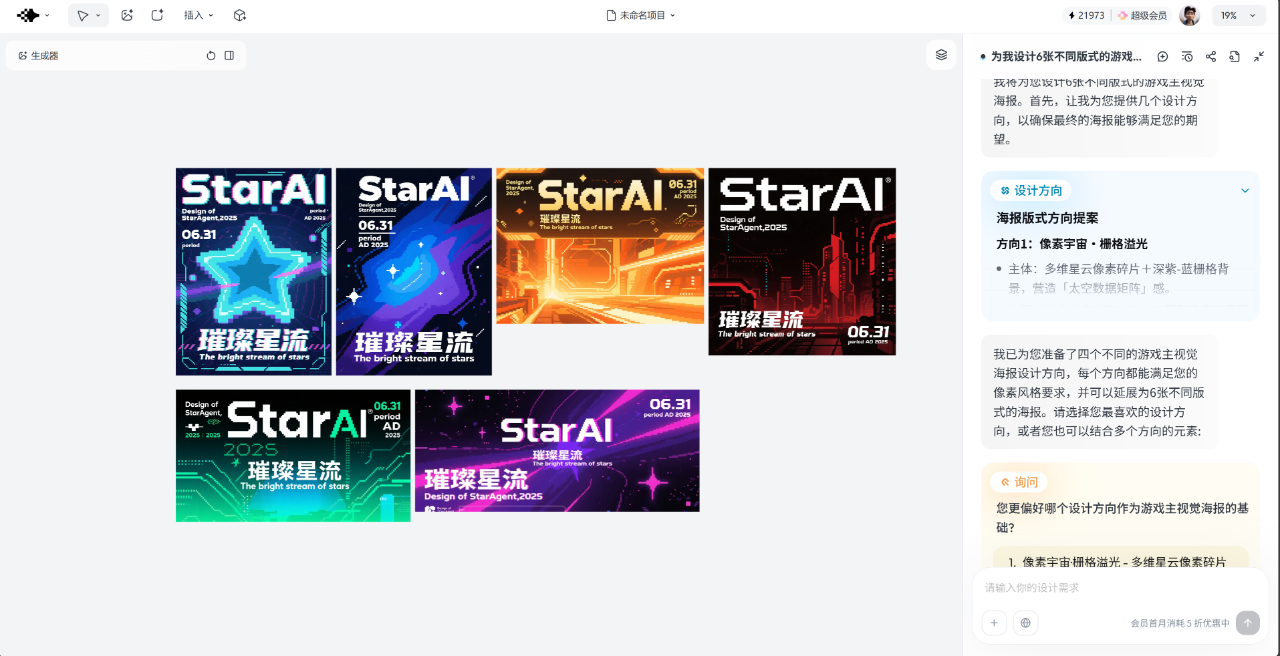The width and height of the screenshot is (1280, 656).
Task: Open the app logo main menu
Action: pos(33,15)
